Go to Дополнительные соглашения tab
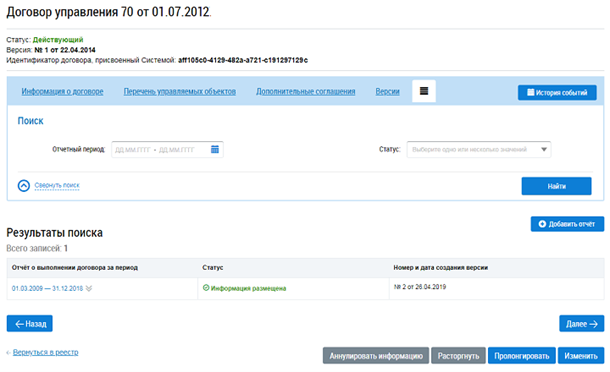This screenshot has width=610, height=372. 305,91
